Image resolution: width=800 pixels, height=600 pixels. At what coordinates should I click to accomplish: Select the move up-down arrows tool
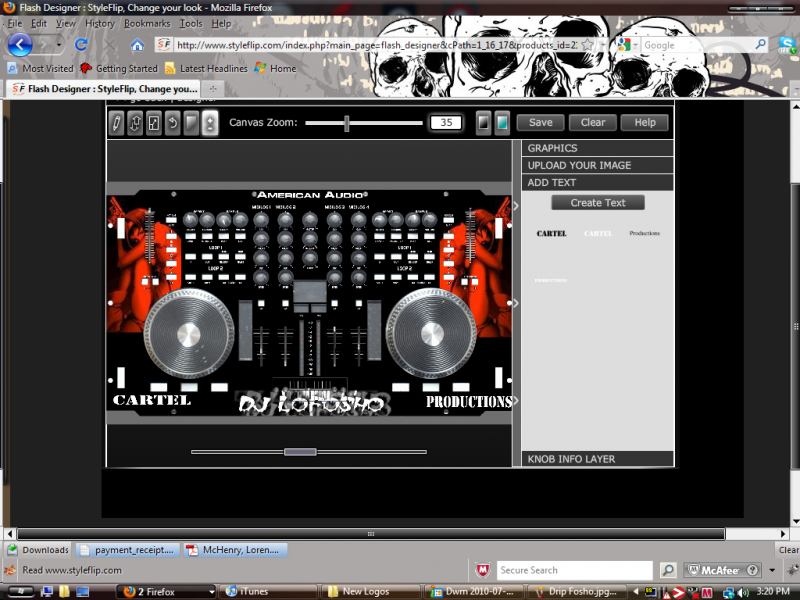pyautogui.click(x=135, y=123)
